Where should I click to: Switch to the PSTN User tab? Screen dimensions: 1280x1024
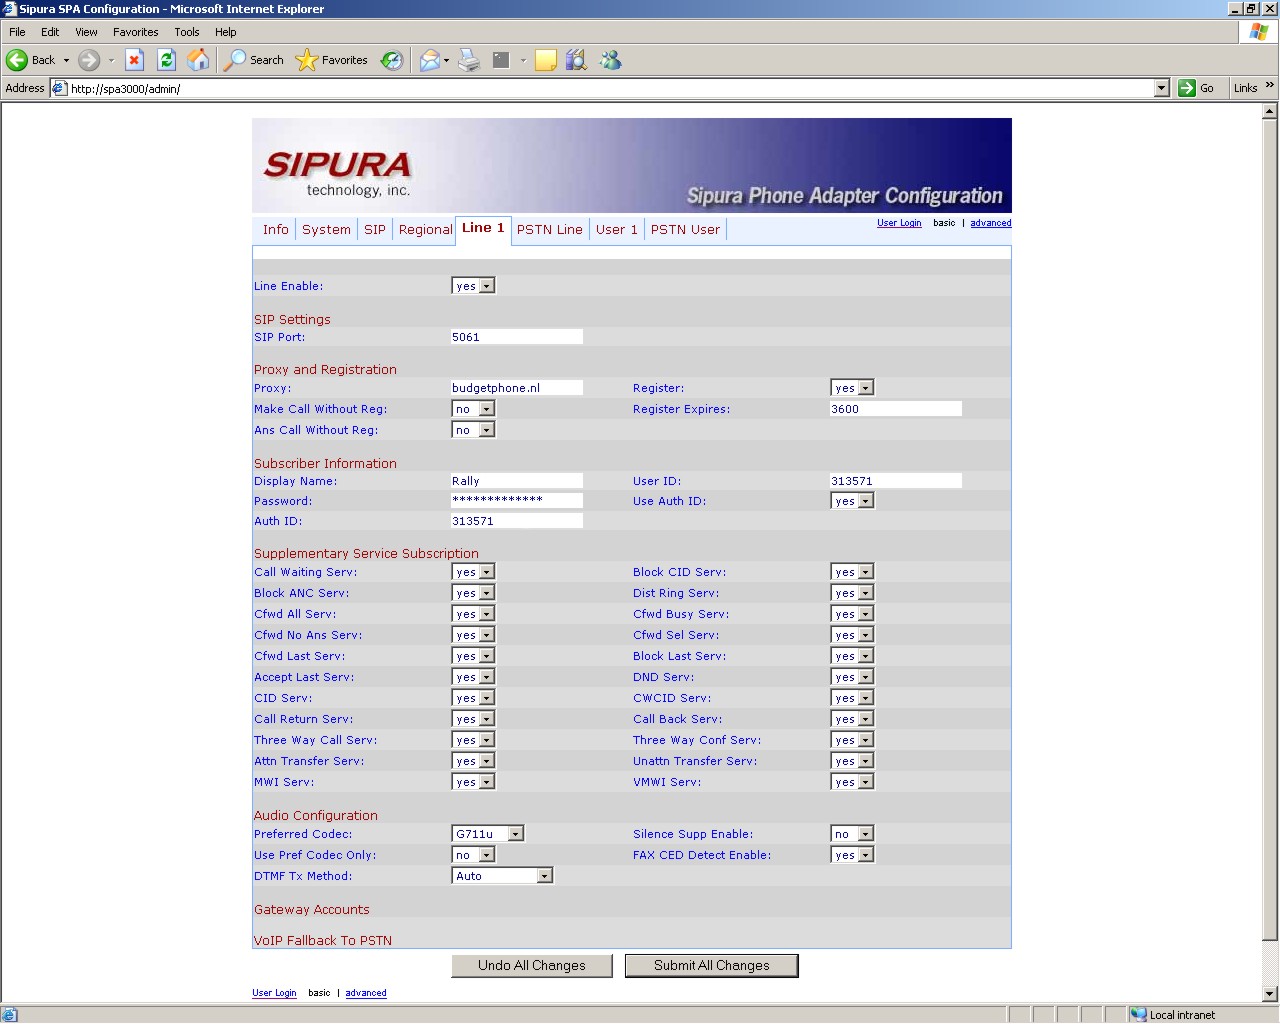(685, 229)
